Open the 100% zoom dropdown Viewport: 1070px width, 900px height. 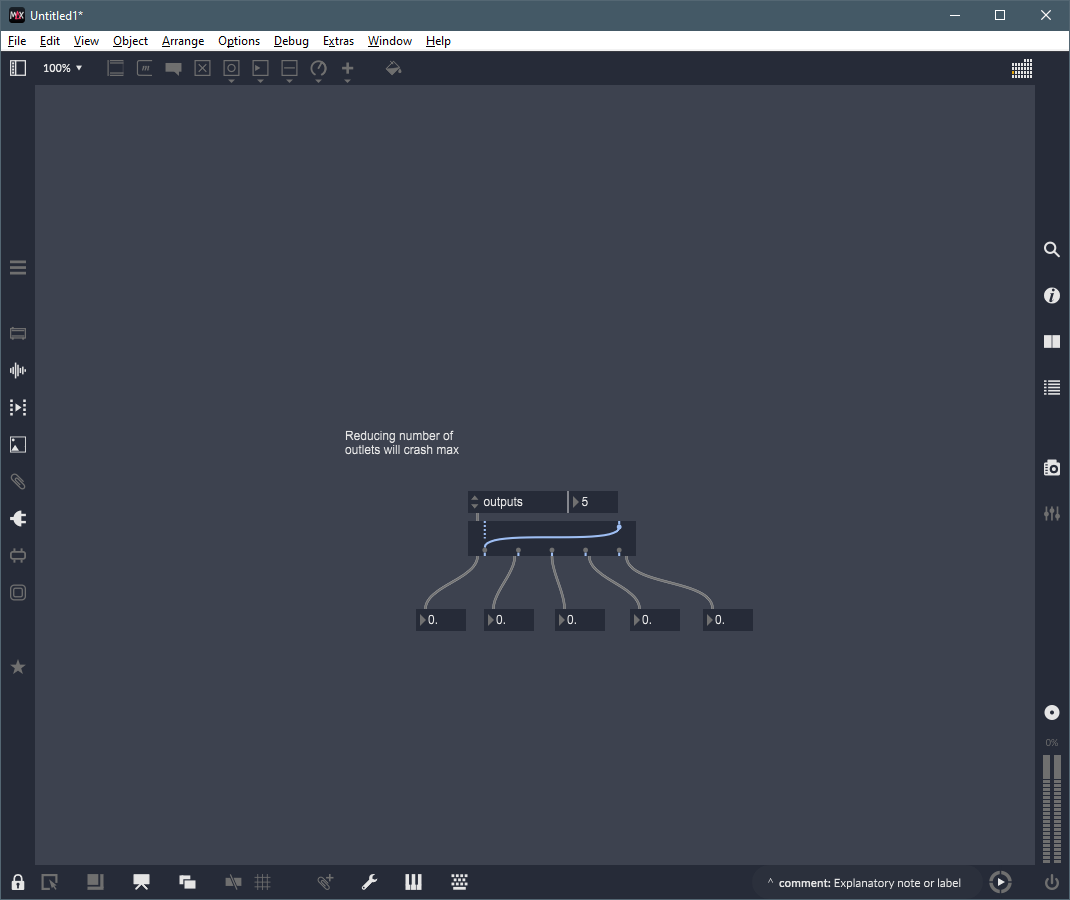63,69
